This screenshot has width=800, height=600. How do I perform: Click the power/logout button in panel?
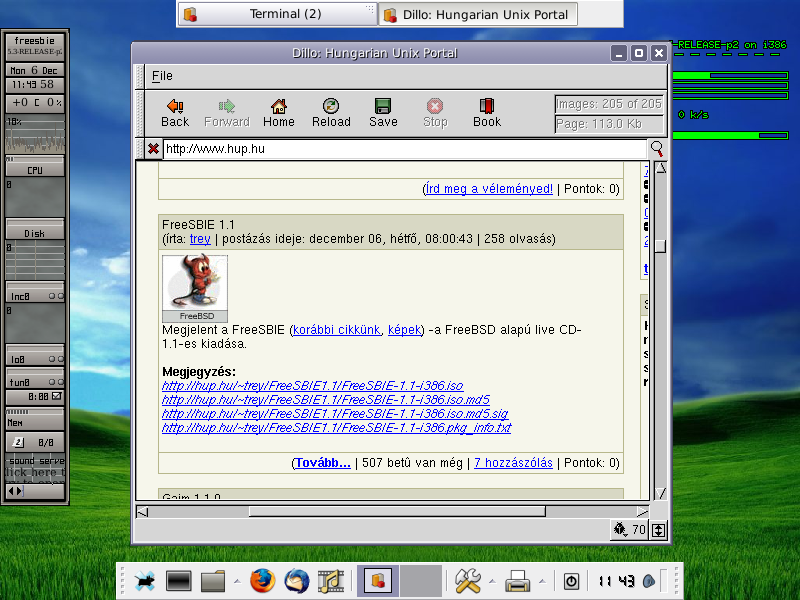click(x=571, y=581)
